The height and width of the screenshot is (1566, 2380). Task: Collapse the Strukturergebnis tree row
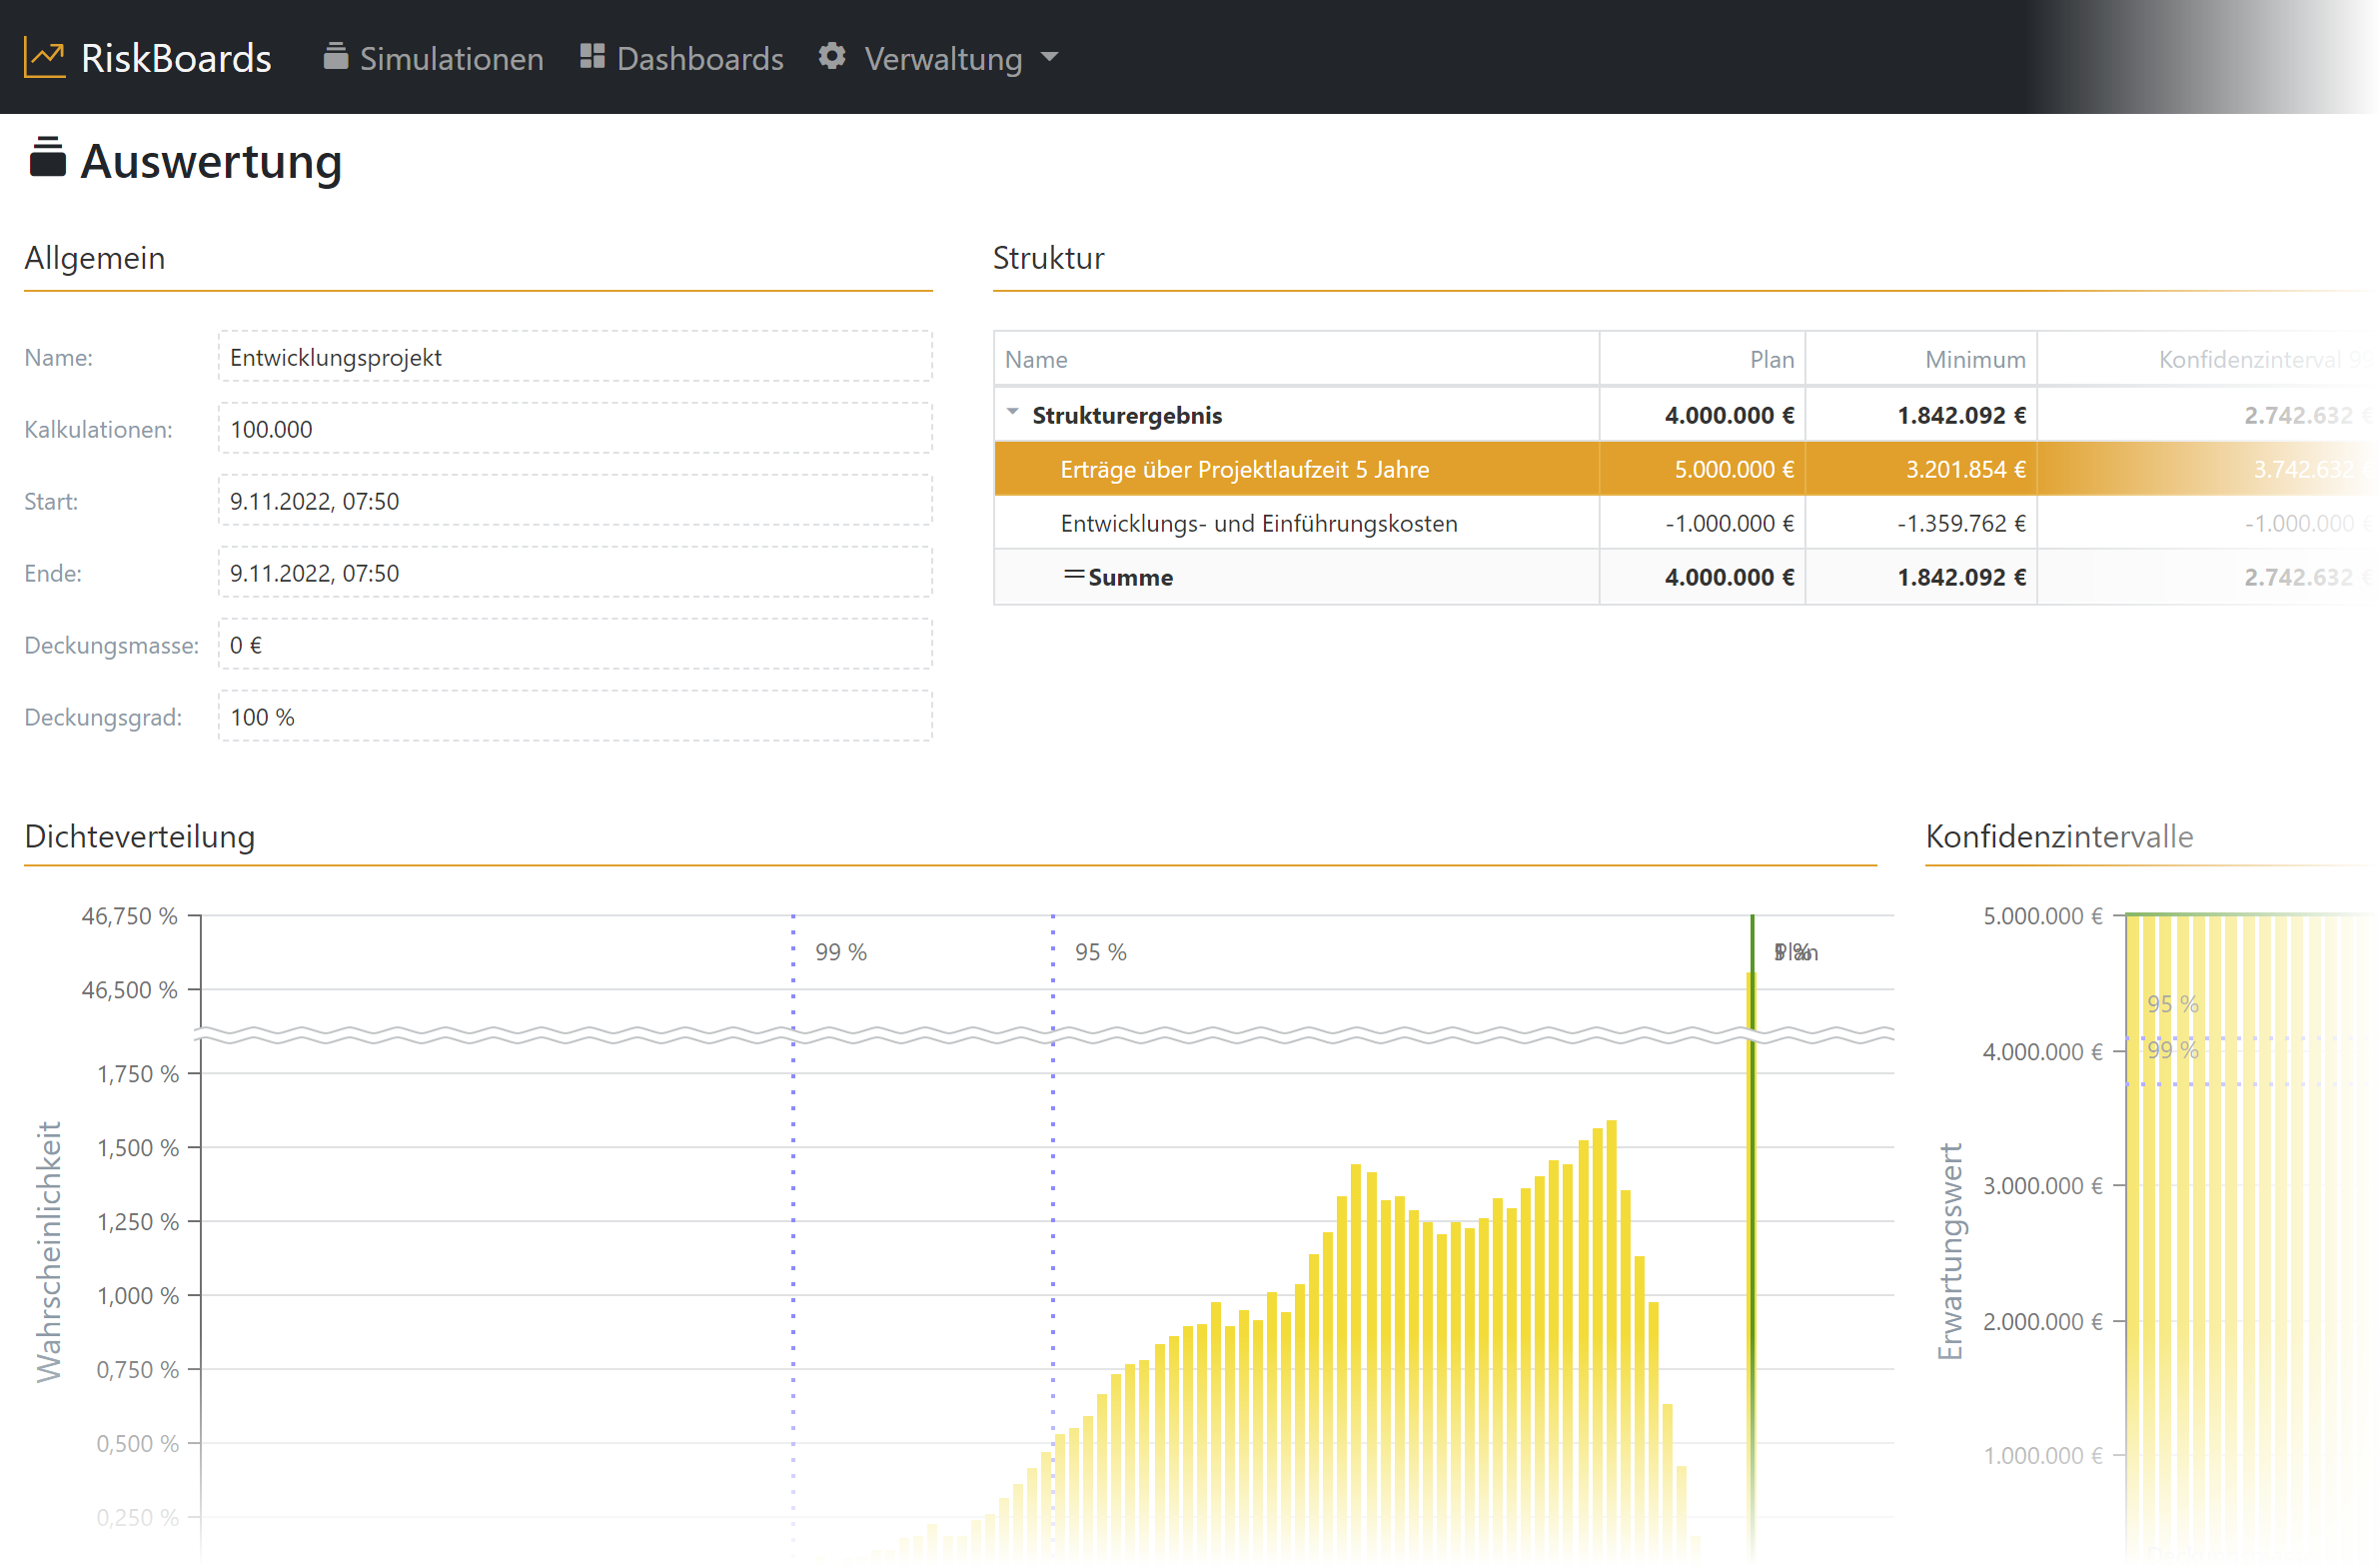[x=1013, y=413]
